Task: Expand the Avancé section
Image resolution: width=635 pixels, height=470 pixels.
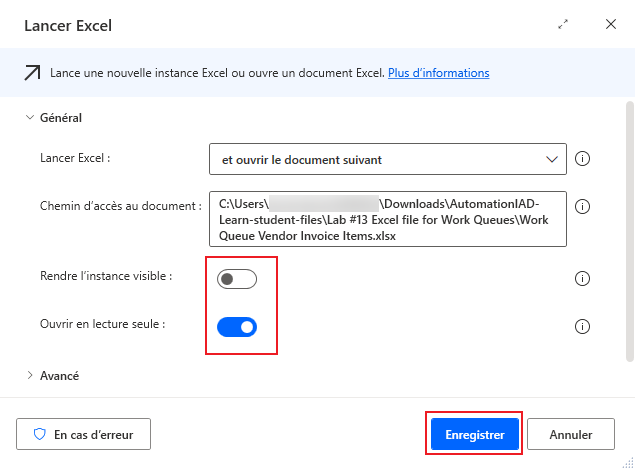Action: coord(30,375)
